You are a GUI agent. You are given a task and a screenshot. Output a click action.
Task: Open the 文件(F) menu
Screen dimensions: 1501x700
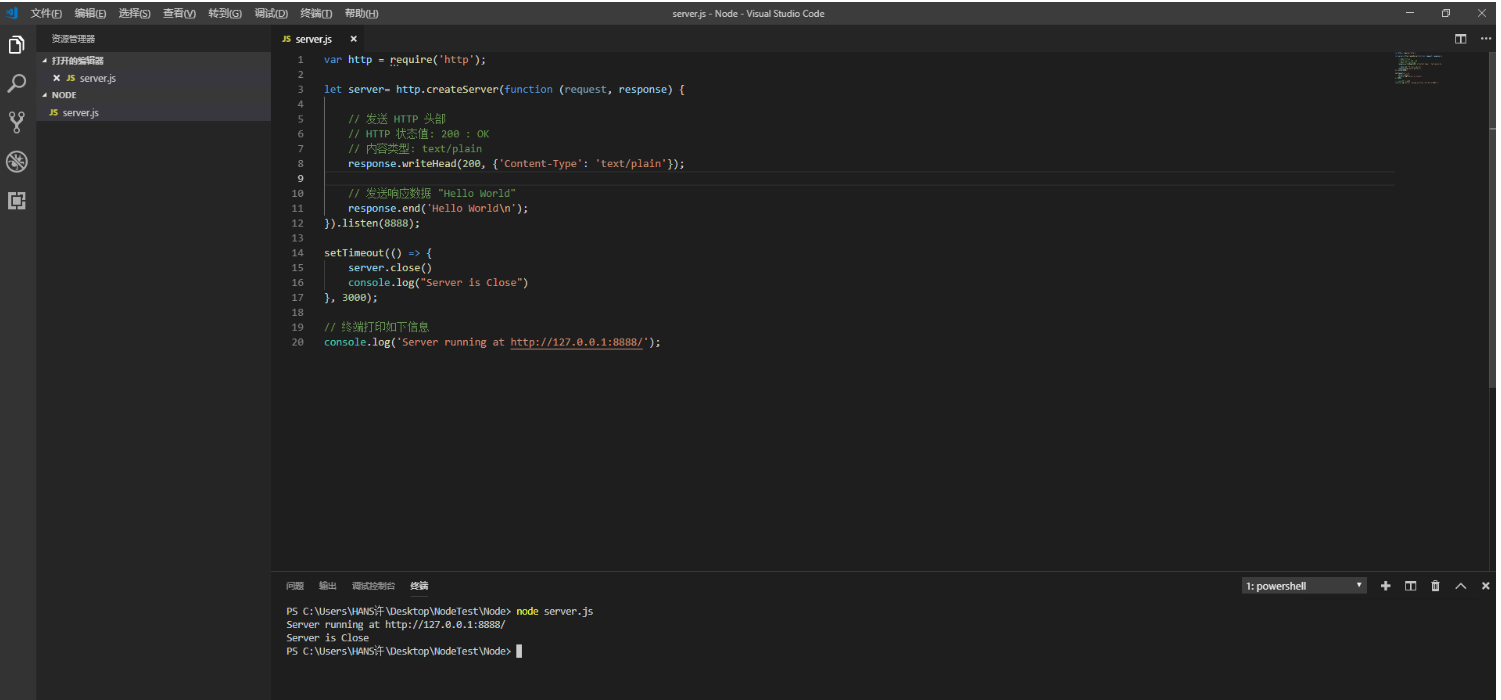pyautogui.click(x=46, y=13)
